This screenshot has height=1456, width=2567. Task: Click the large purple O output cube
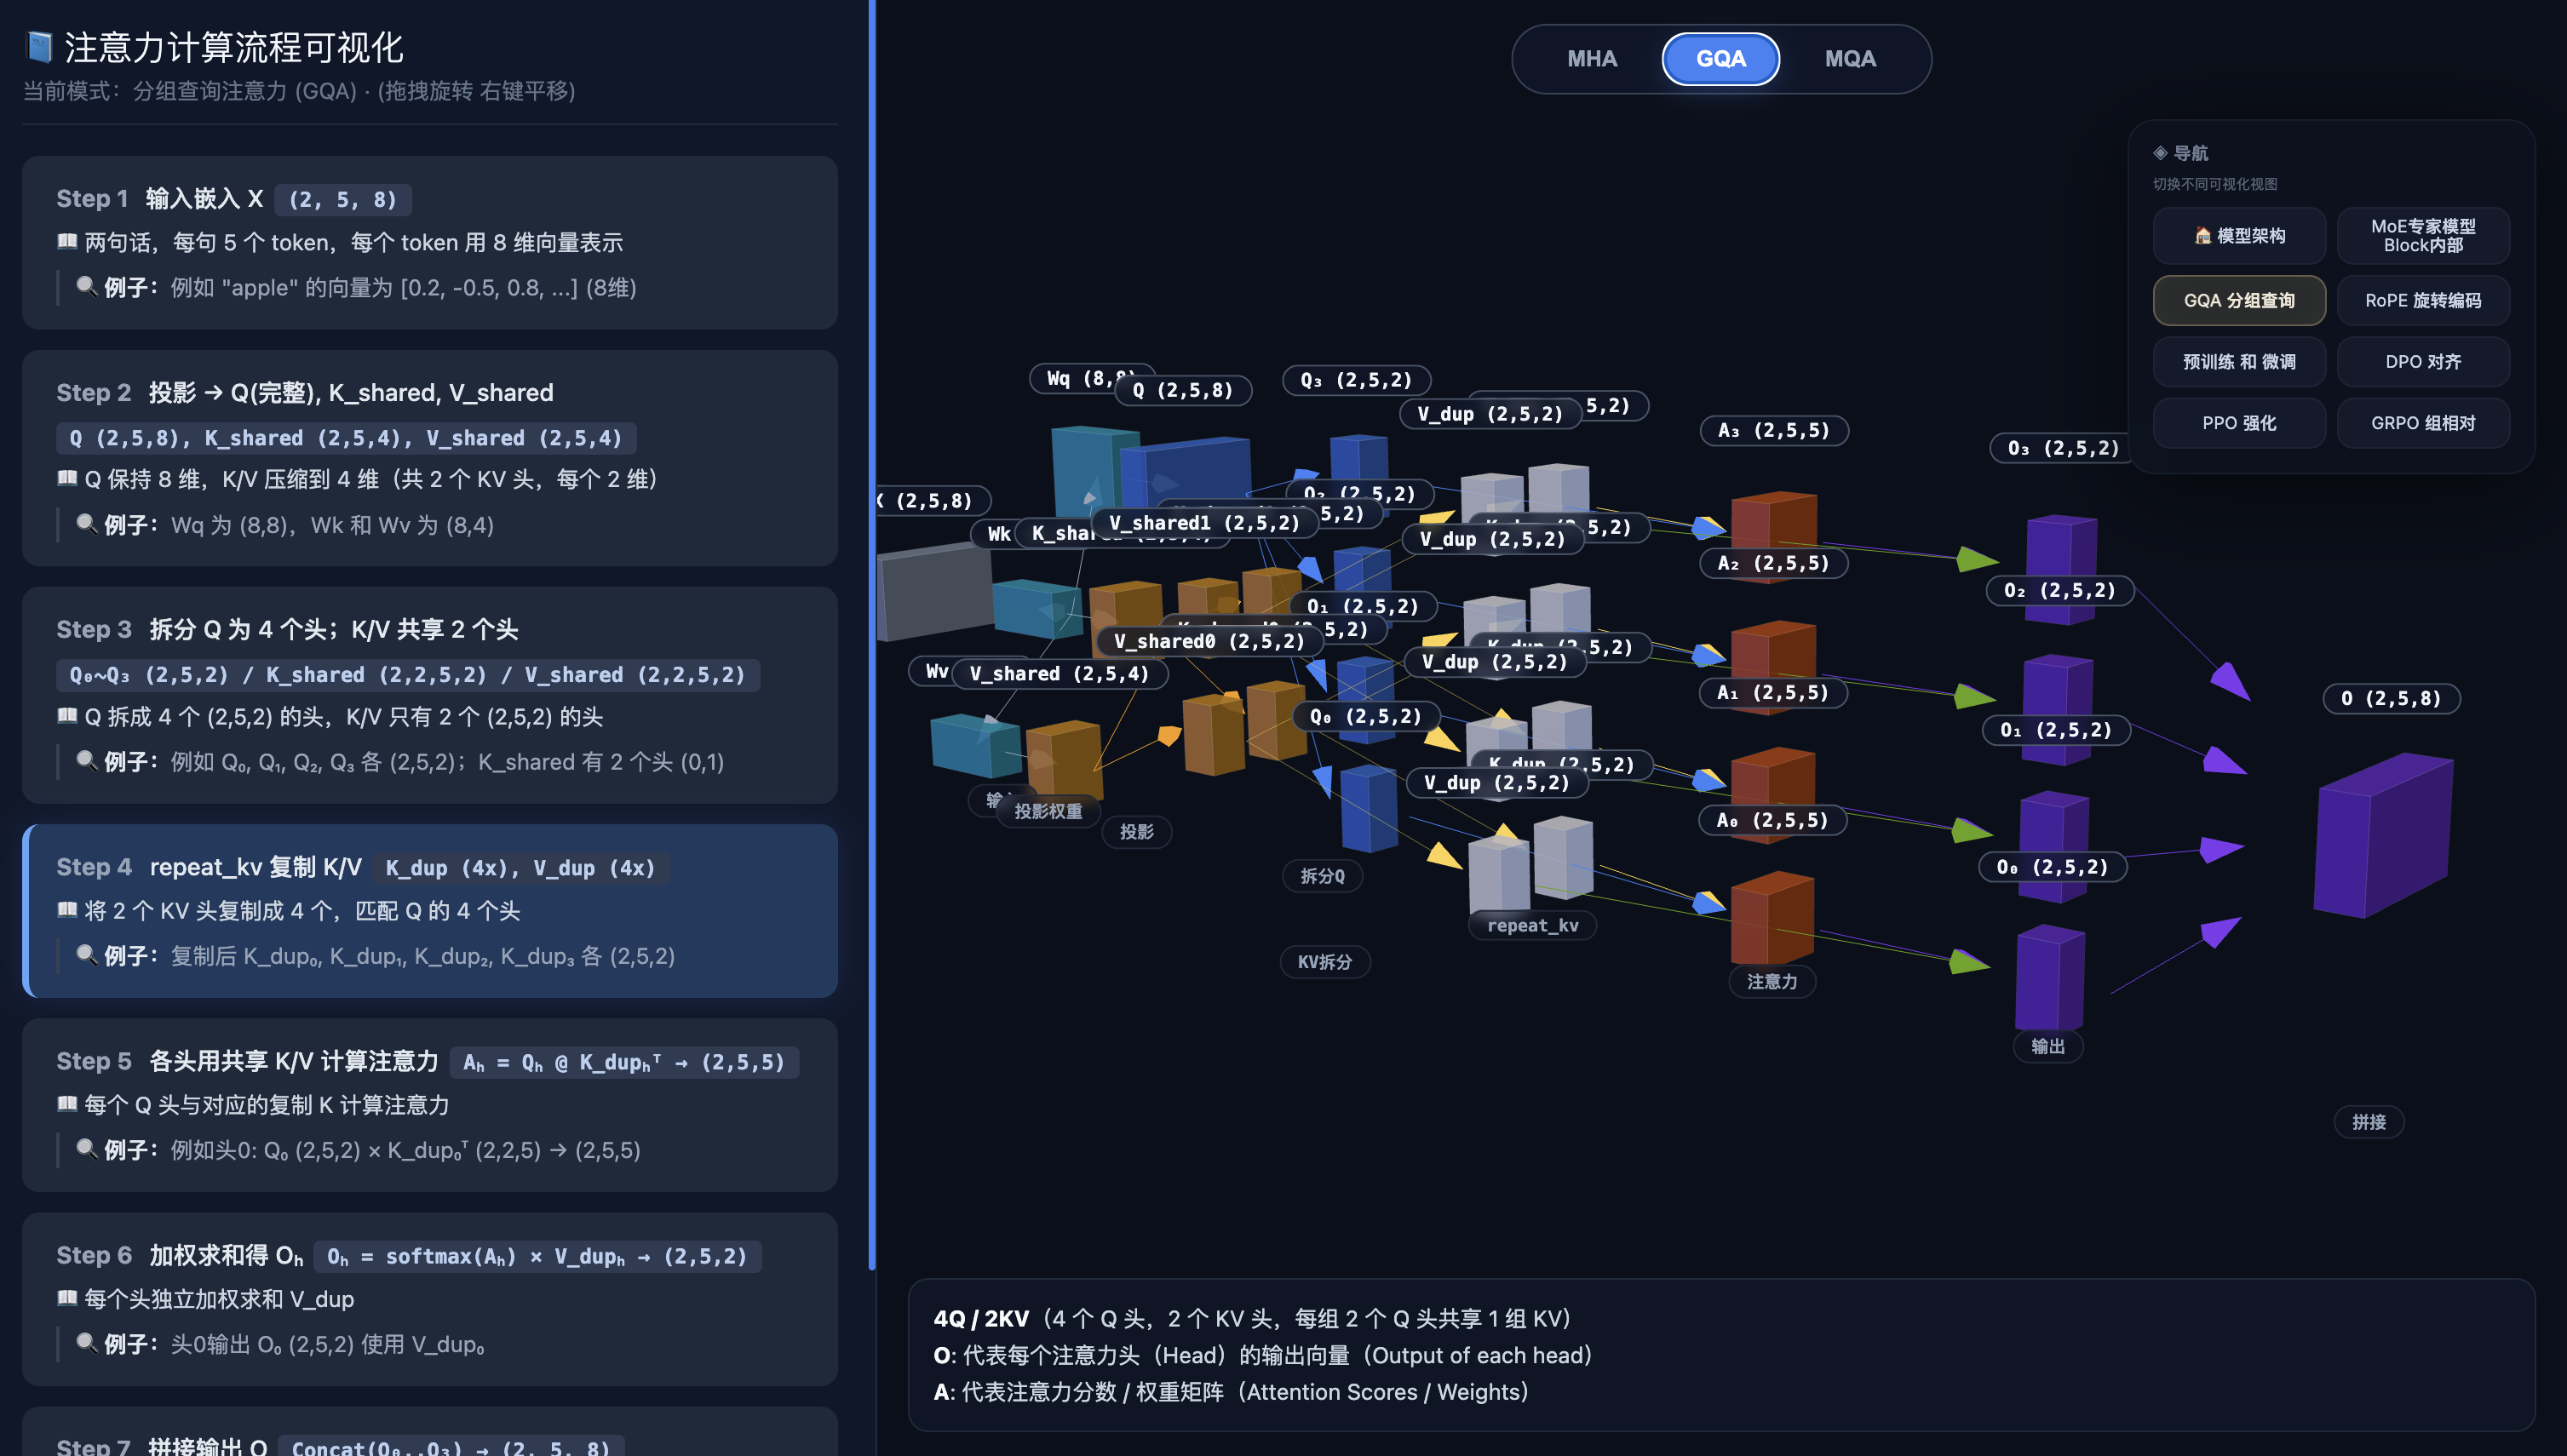[2383, 837]
